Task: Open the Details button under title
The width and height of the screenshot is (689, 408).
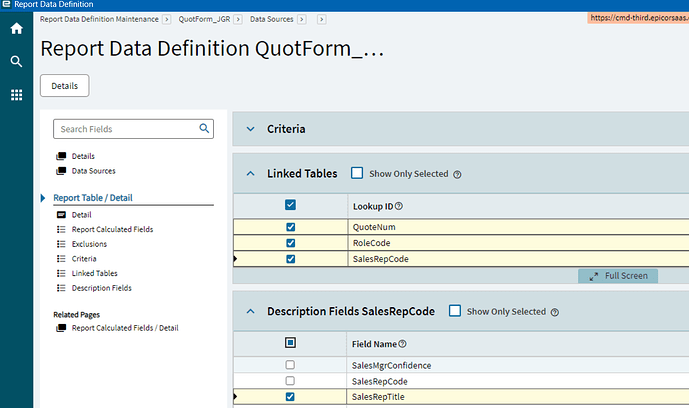Action: click(65, 86)
